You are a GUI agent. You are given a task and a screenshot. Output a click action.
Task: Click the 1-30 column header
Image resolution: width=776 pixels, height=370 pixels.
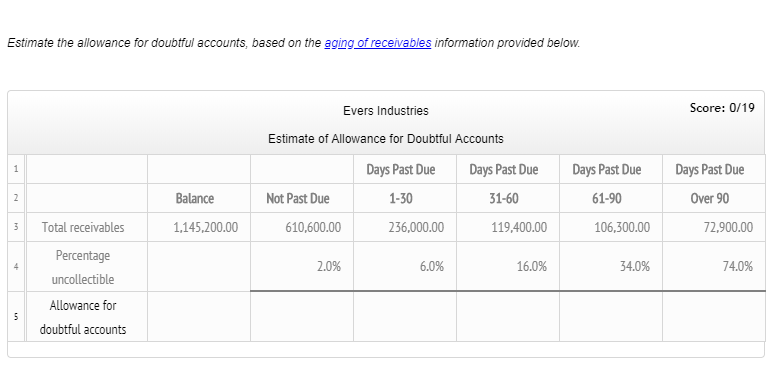pyautogui.click(x=400, y=198)
